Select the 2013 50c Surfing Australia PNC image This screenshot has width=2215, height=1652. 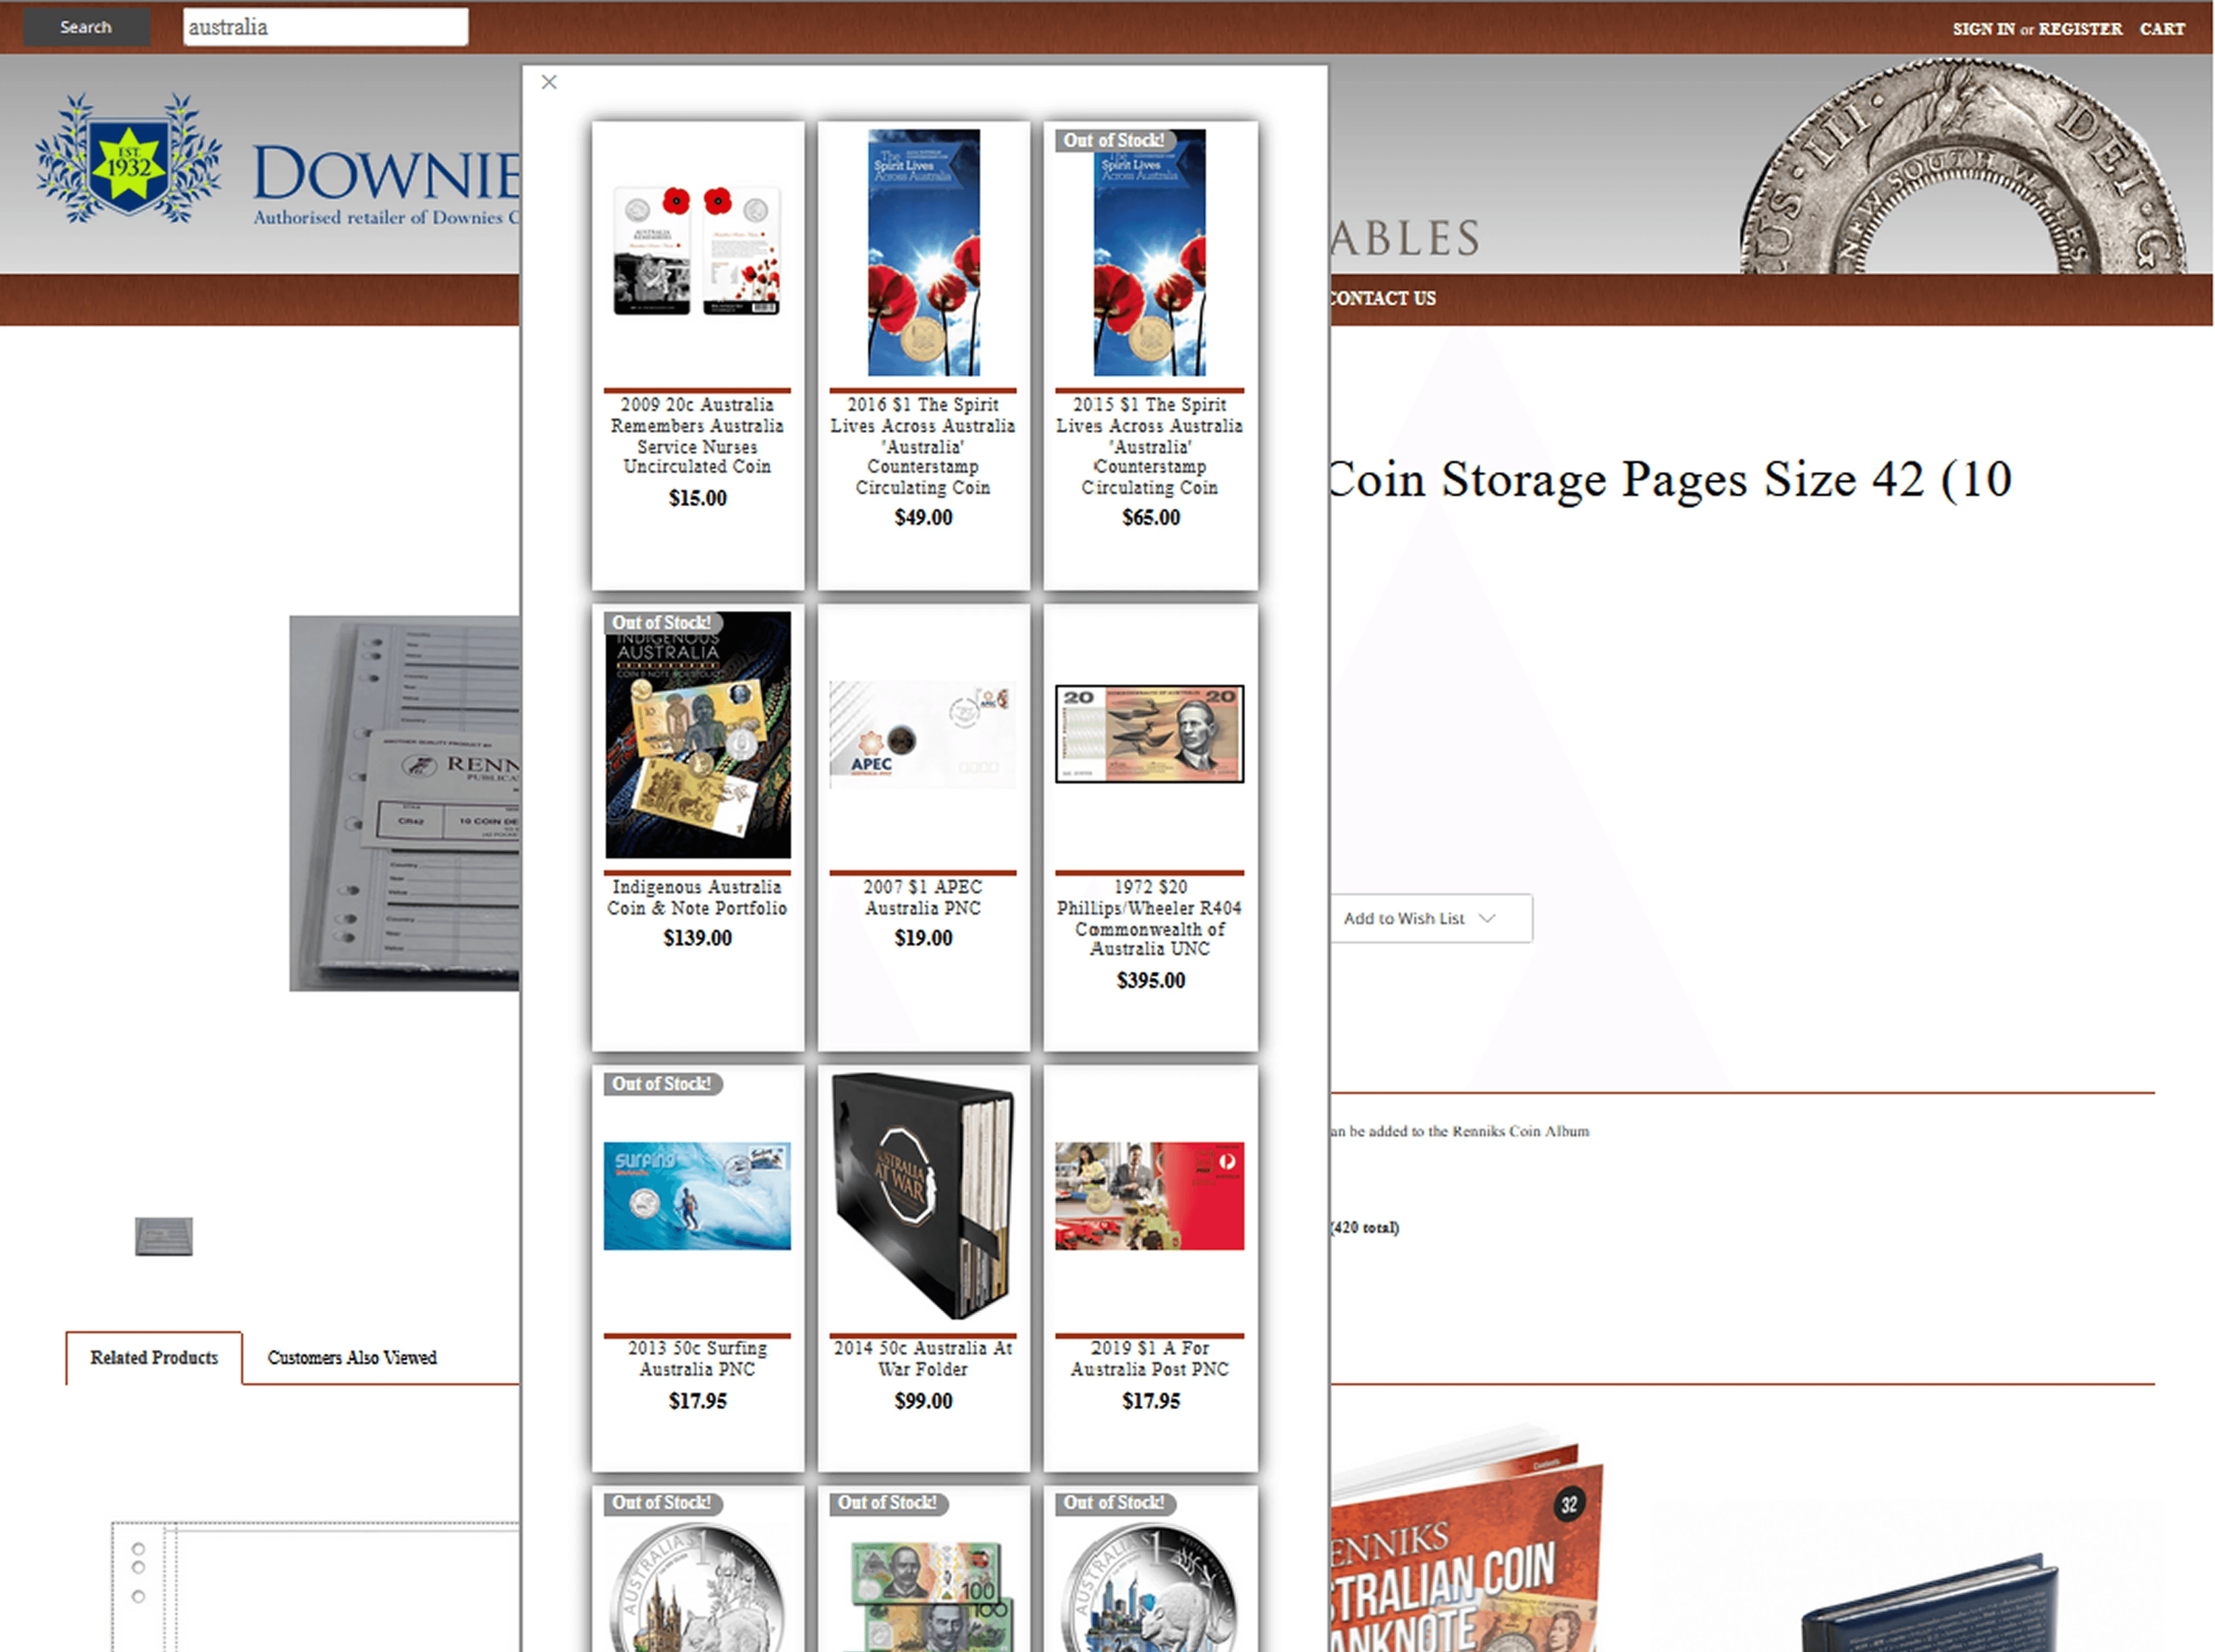point(697,1196)
